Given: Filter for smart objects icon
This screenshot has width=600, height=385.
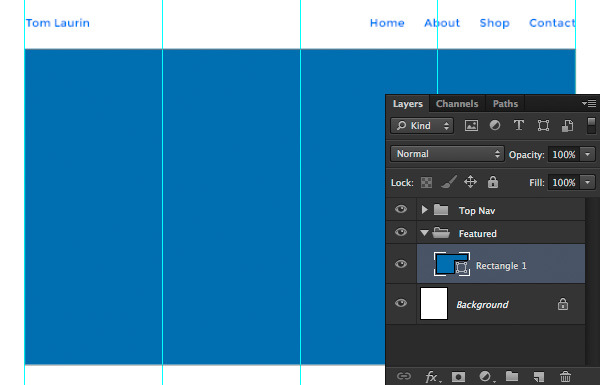Looking at the screenshot, I should [567, 126].
